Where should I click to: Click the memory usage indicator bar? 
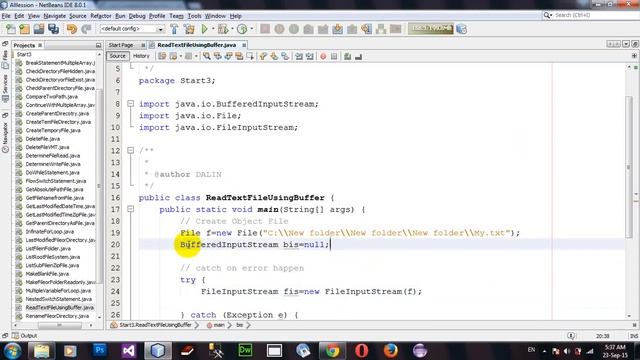(431, 29)
